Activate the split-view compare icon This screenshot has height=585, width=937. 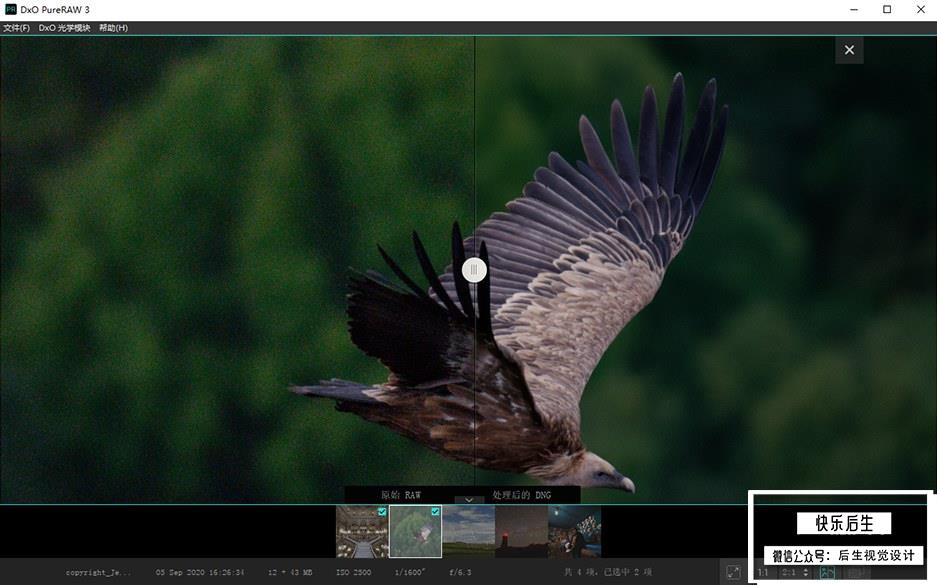(x=827, y=572)
